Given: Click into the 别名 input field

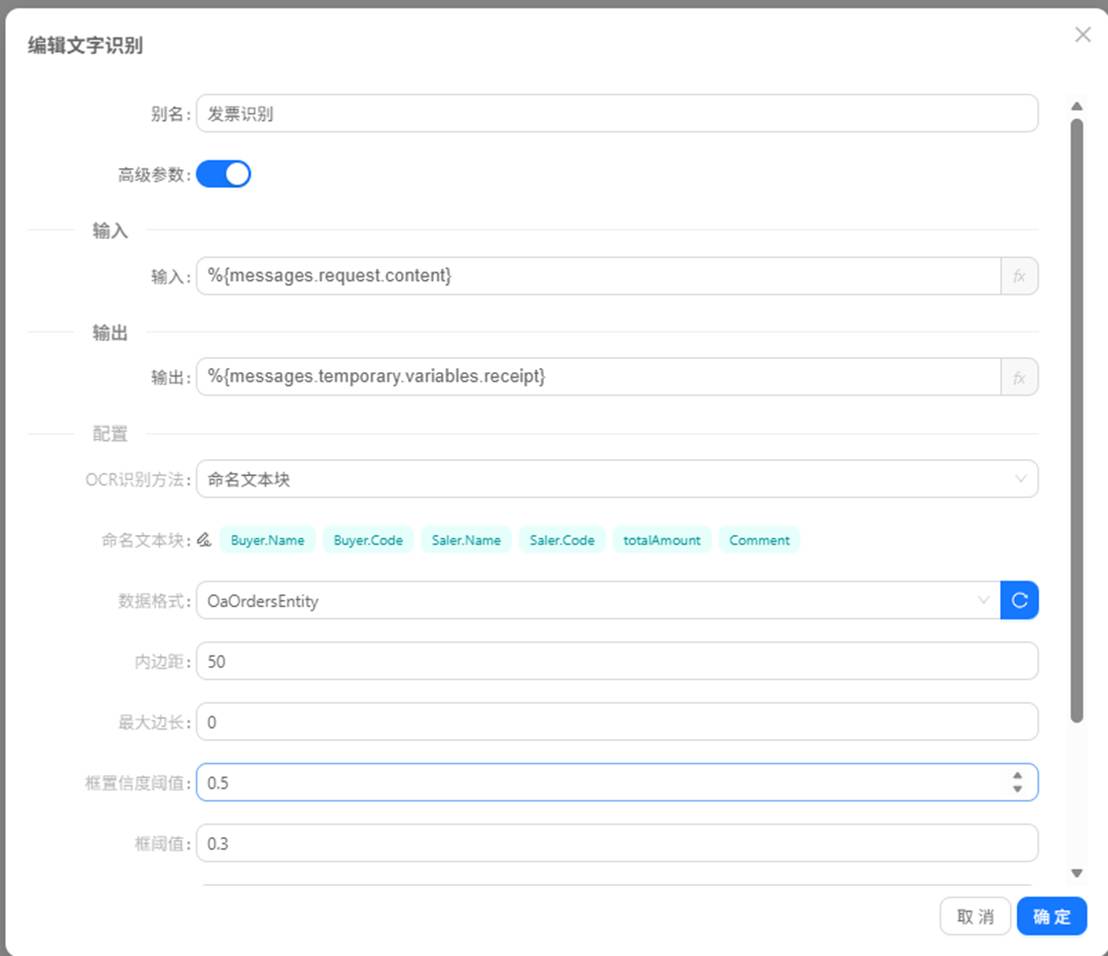Looking at the screenshot, I should click(616, 114).
